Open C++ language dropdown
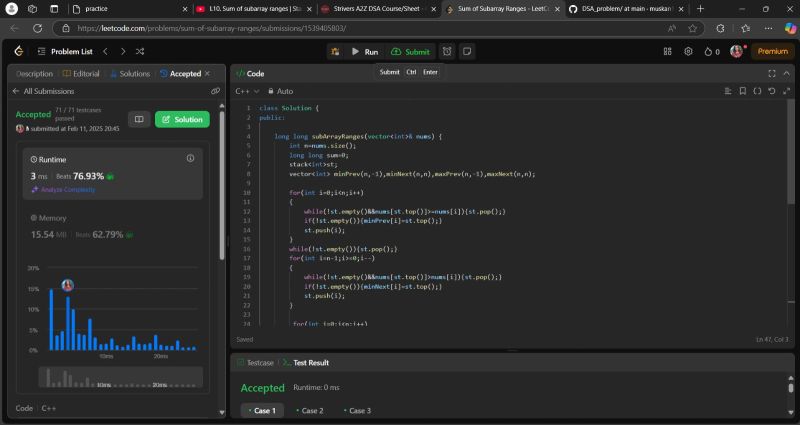 click(247, 91)
